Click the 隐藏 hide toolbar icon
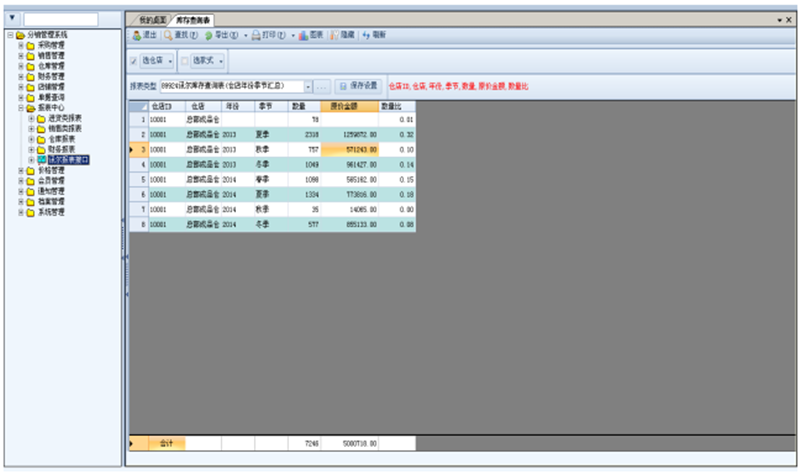Image resolution: width=800 pixels, height=474 pixels. [334, 35]
